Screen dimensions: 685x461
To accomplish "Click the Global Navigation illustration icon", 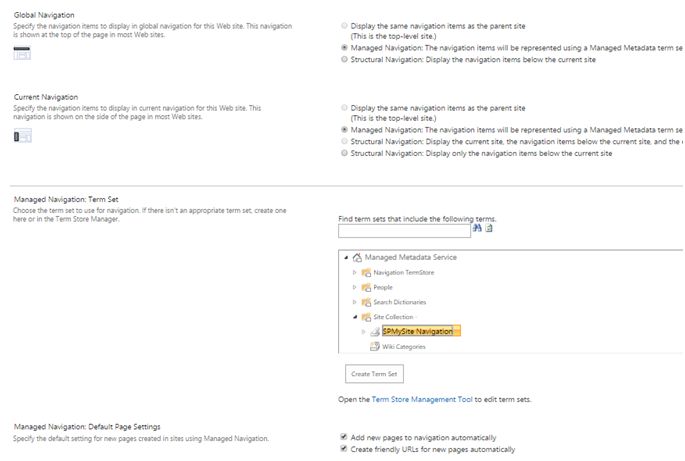I will pyautogui.click(x=22, y=52).
